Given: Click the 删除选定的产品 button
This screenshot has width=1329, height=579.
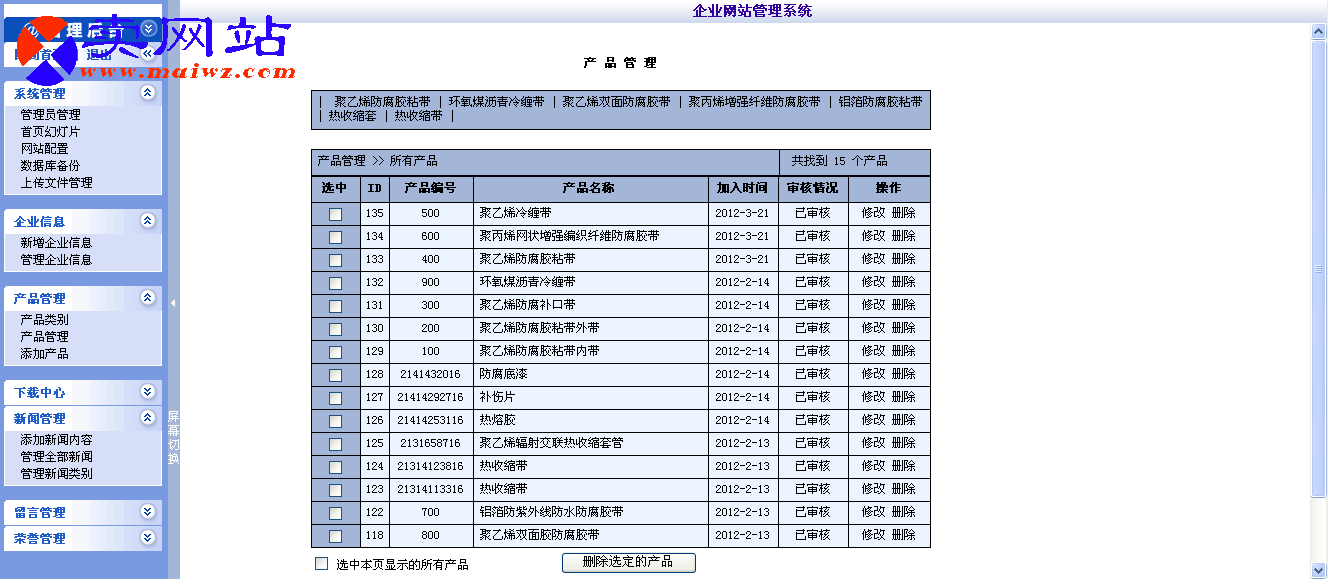Looking at the screenshot, I should (x=628, y=562).
